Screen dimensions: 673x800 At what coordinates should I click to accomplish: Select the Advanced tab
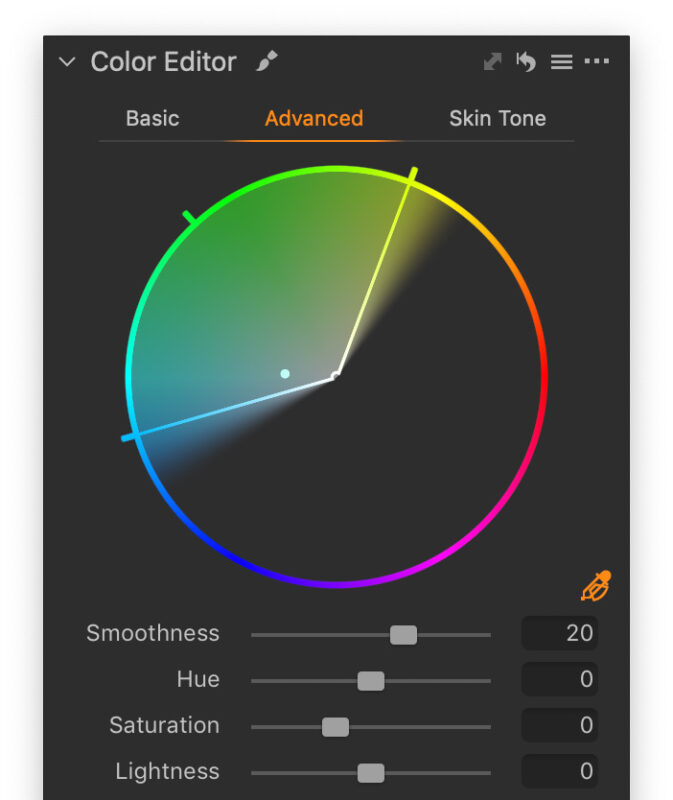pyautogui.click(x=314, y=118)
